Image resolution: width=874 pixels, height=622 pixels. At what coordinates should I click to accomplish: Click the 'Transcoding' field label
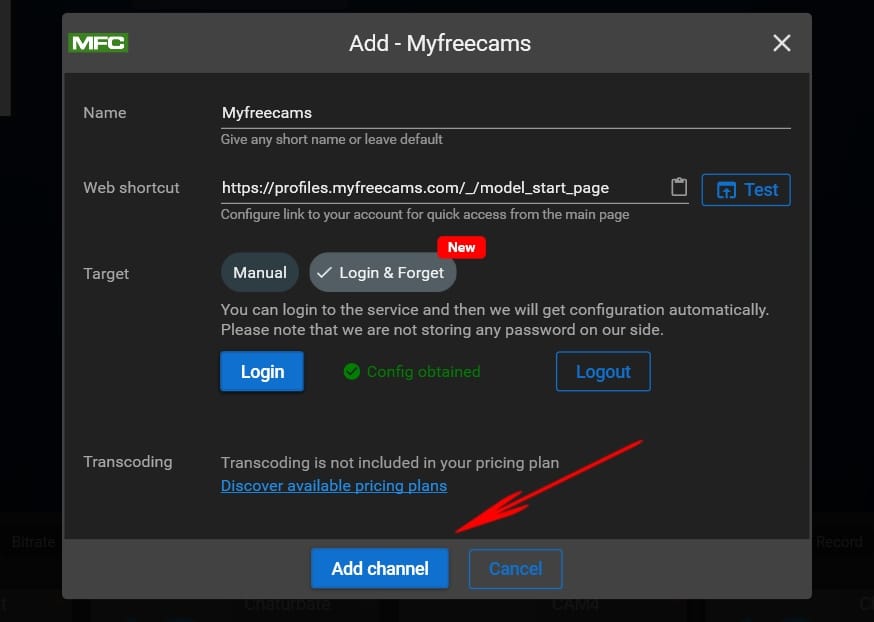point(128,462)
